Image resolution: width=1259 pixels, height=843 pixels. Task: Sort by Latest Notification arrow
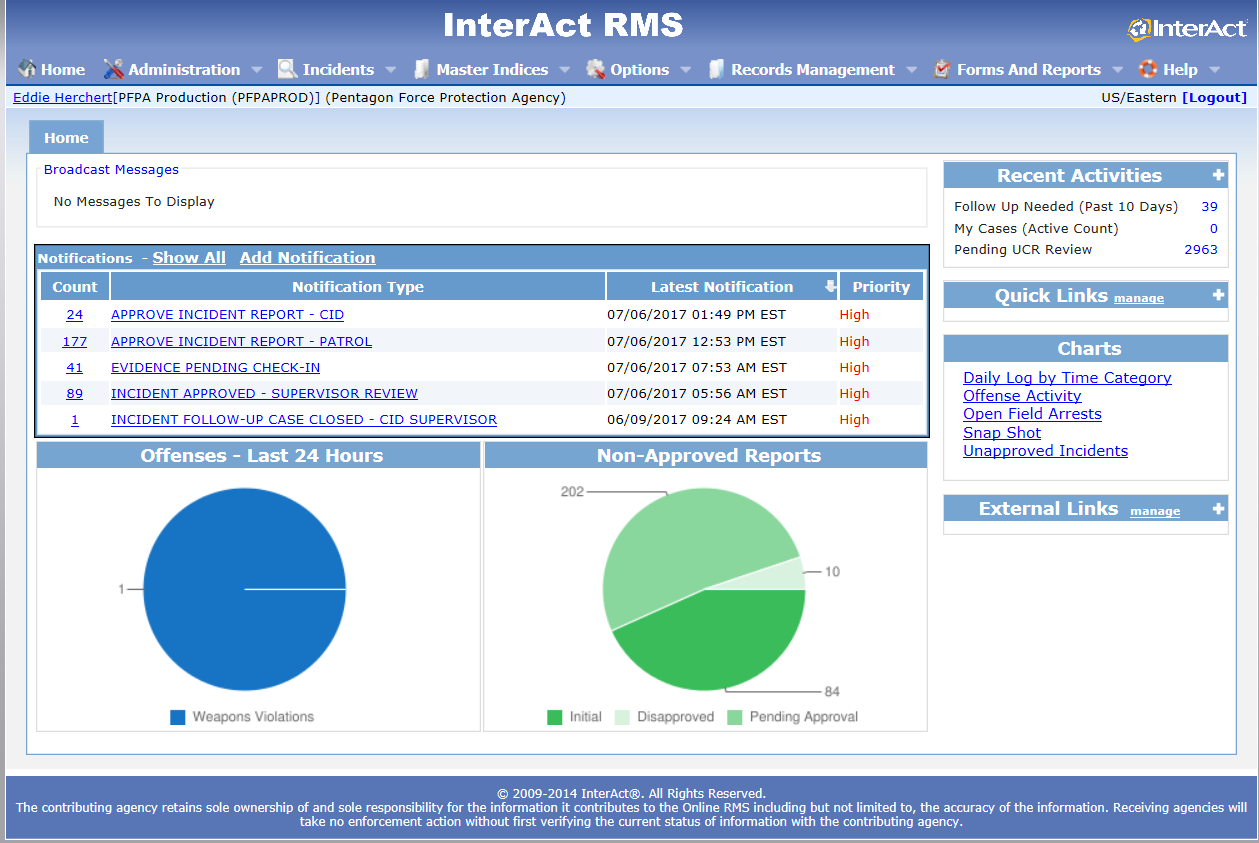[x=830, y=287]
